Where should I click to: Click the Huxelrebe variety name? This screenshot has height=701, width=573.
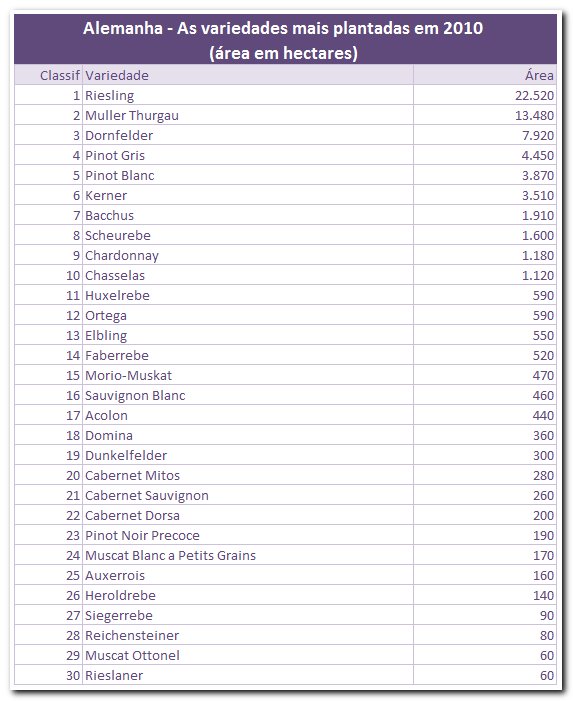(x=117, y=296)
